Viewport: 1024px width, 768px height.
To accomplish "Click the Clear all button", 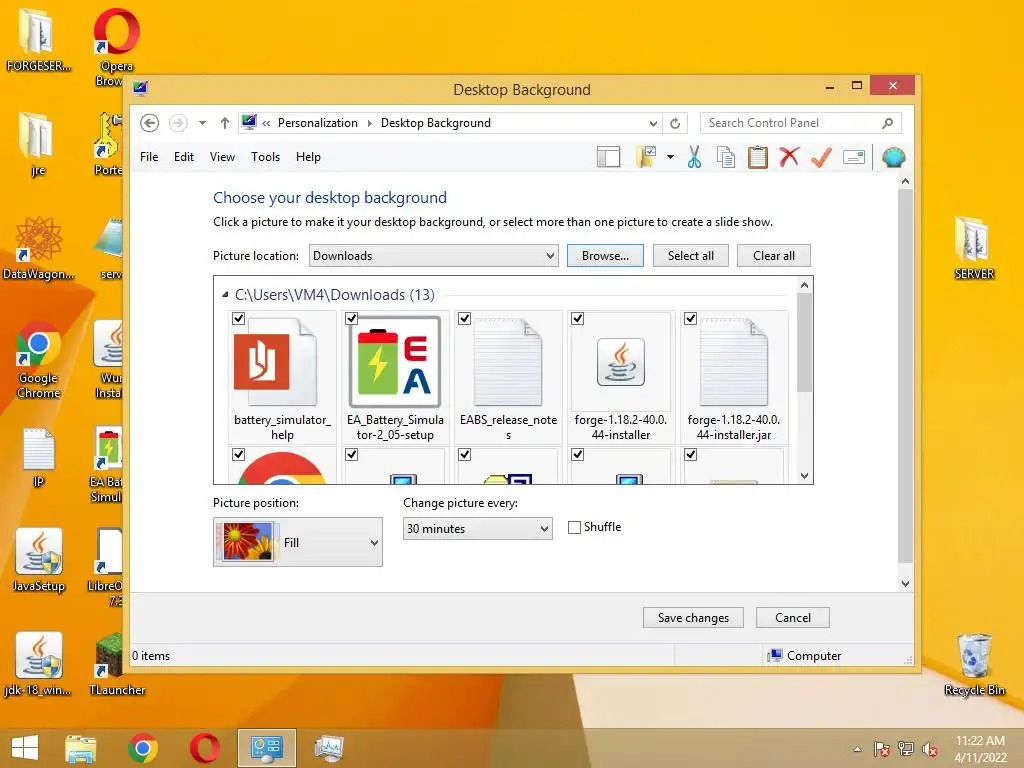I will 773,256.
